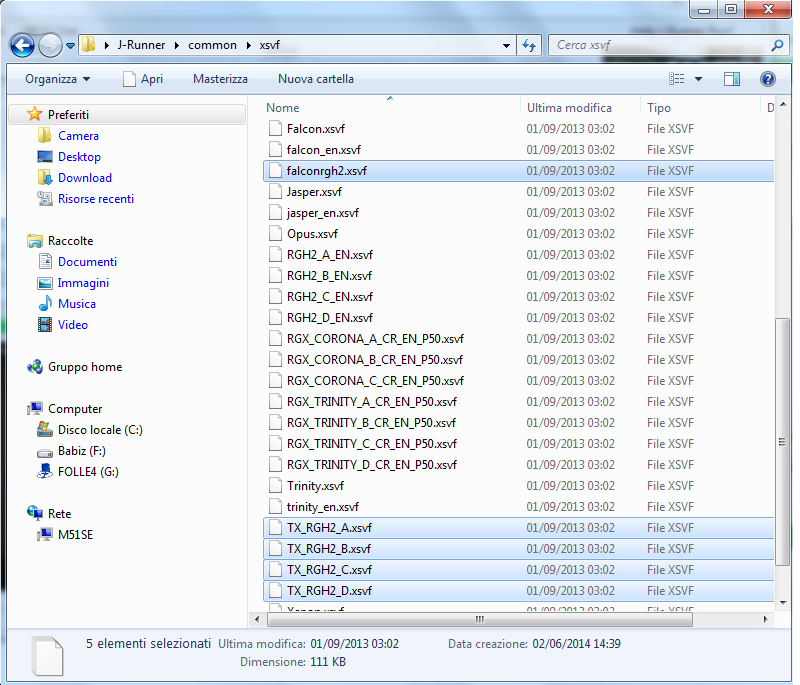Open Disco locale (C:)
This screenshot has width=800, height=685.
[x=100, y=429]
